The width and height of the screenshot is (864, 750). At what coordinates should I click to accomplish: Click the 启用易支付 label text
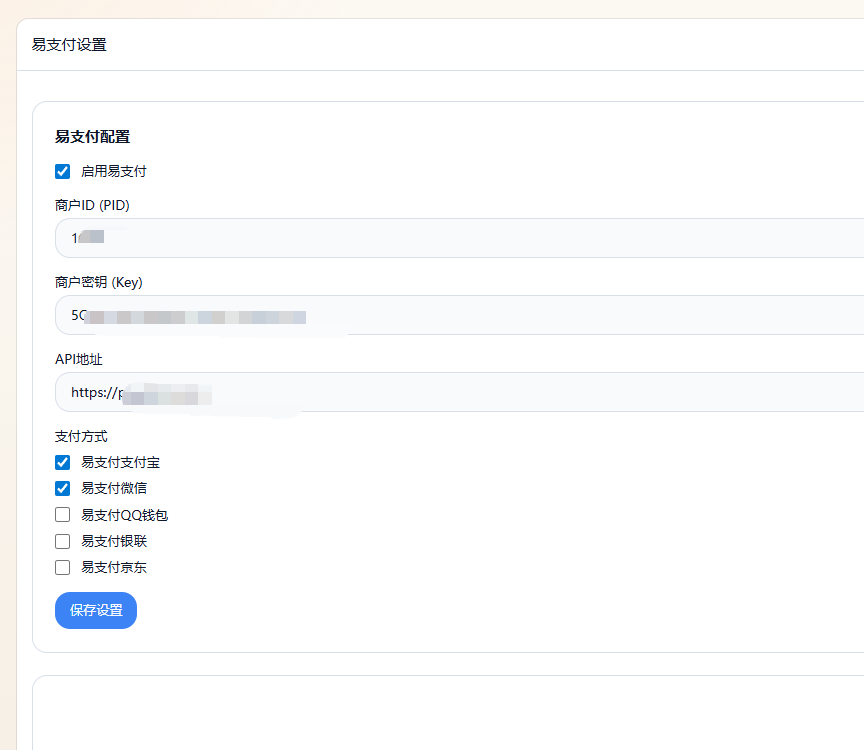(114, 171)
